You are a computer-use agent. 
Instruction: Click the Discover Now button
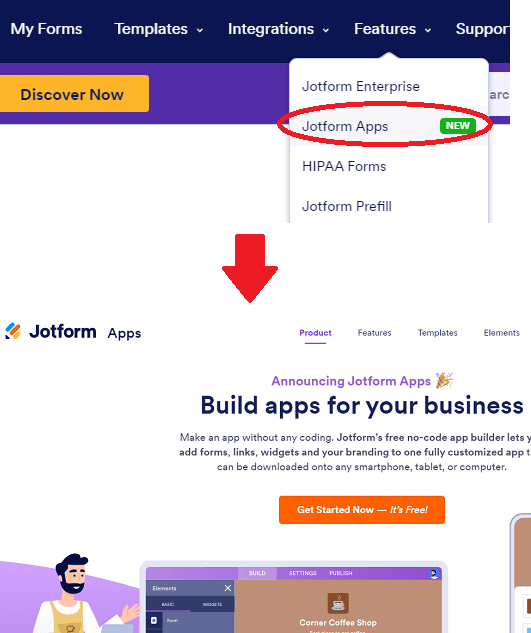72,94
